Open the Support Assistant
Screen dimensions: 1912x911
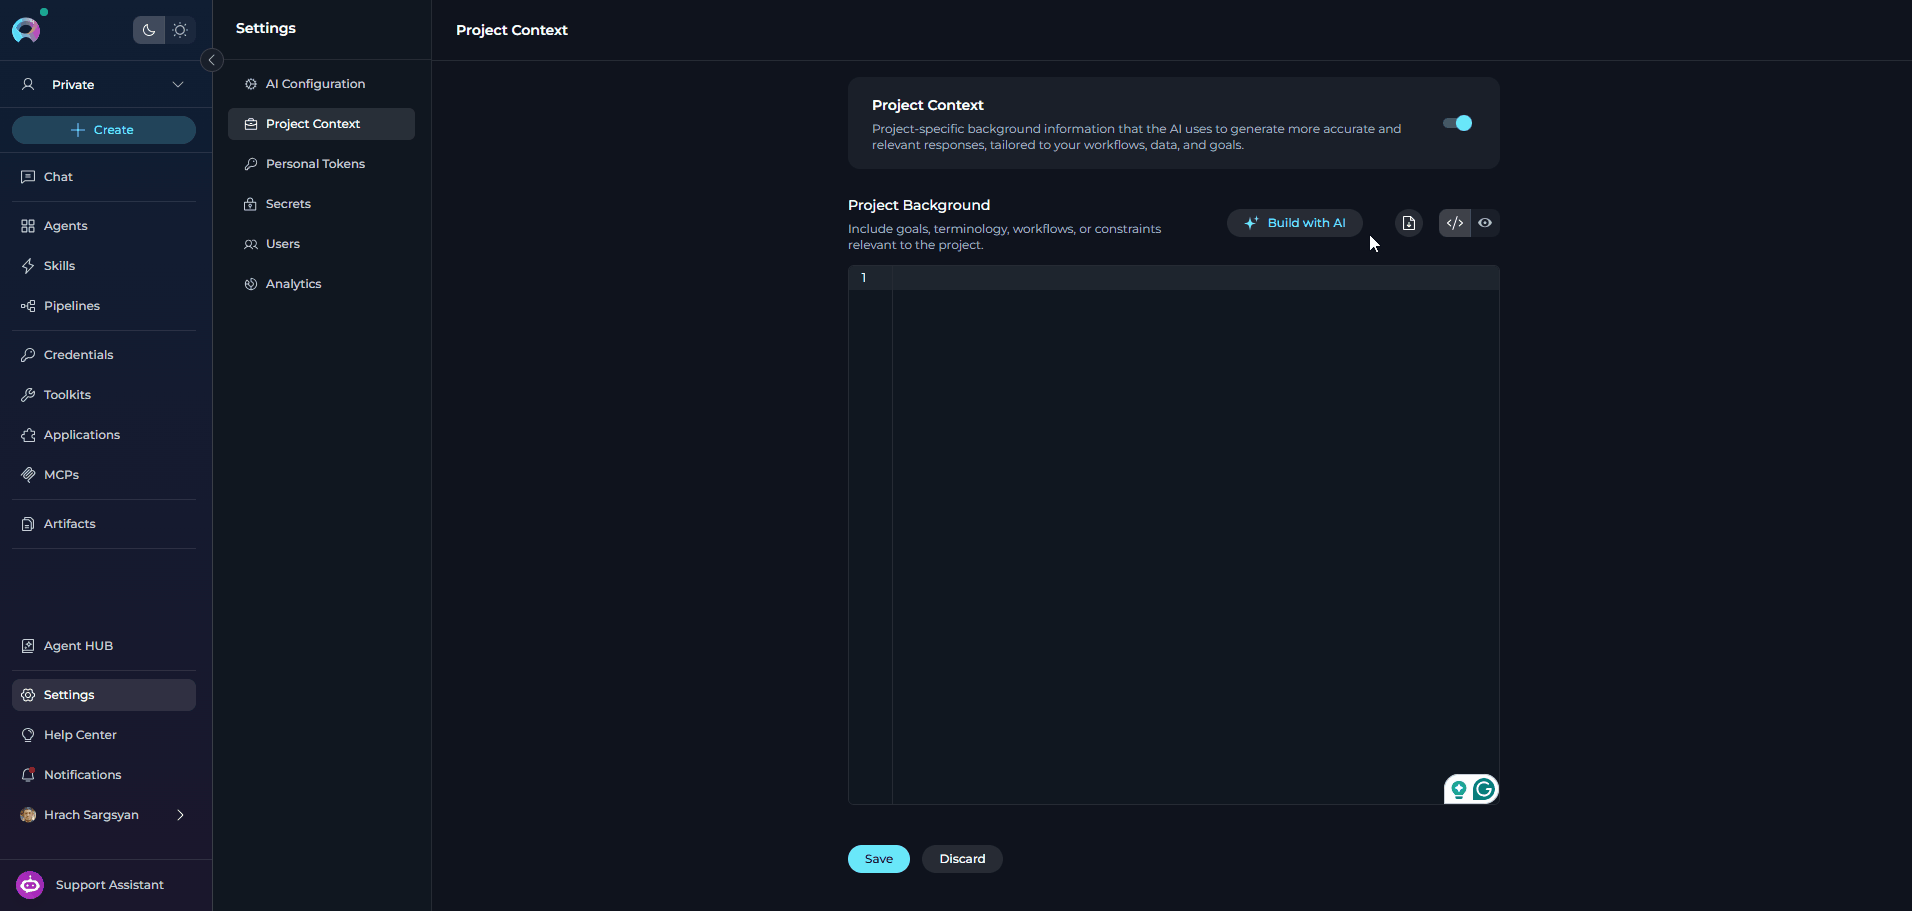106,885
